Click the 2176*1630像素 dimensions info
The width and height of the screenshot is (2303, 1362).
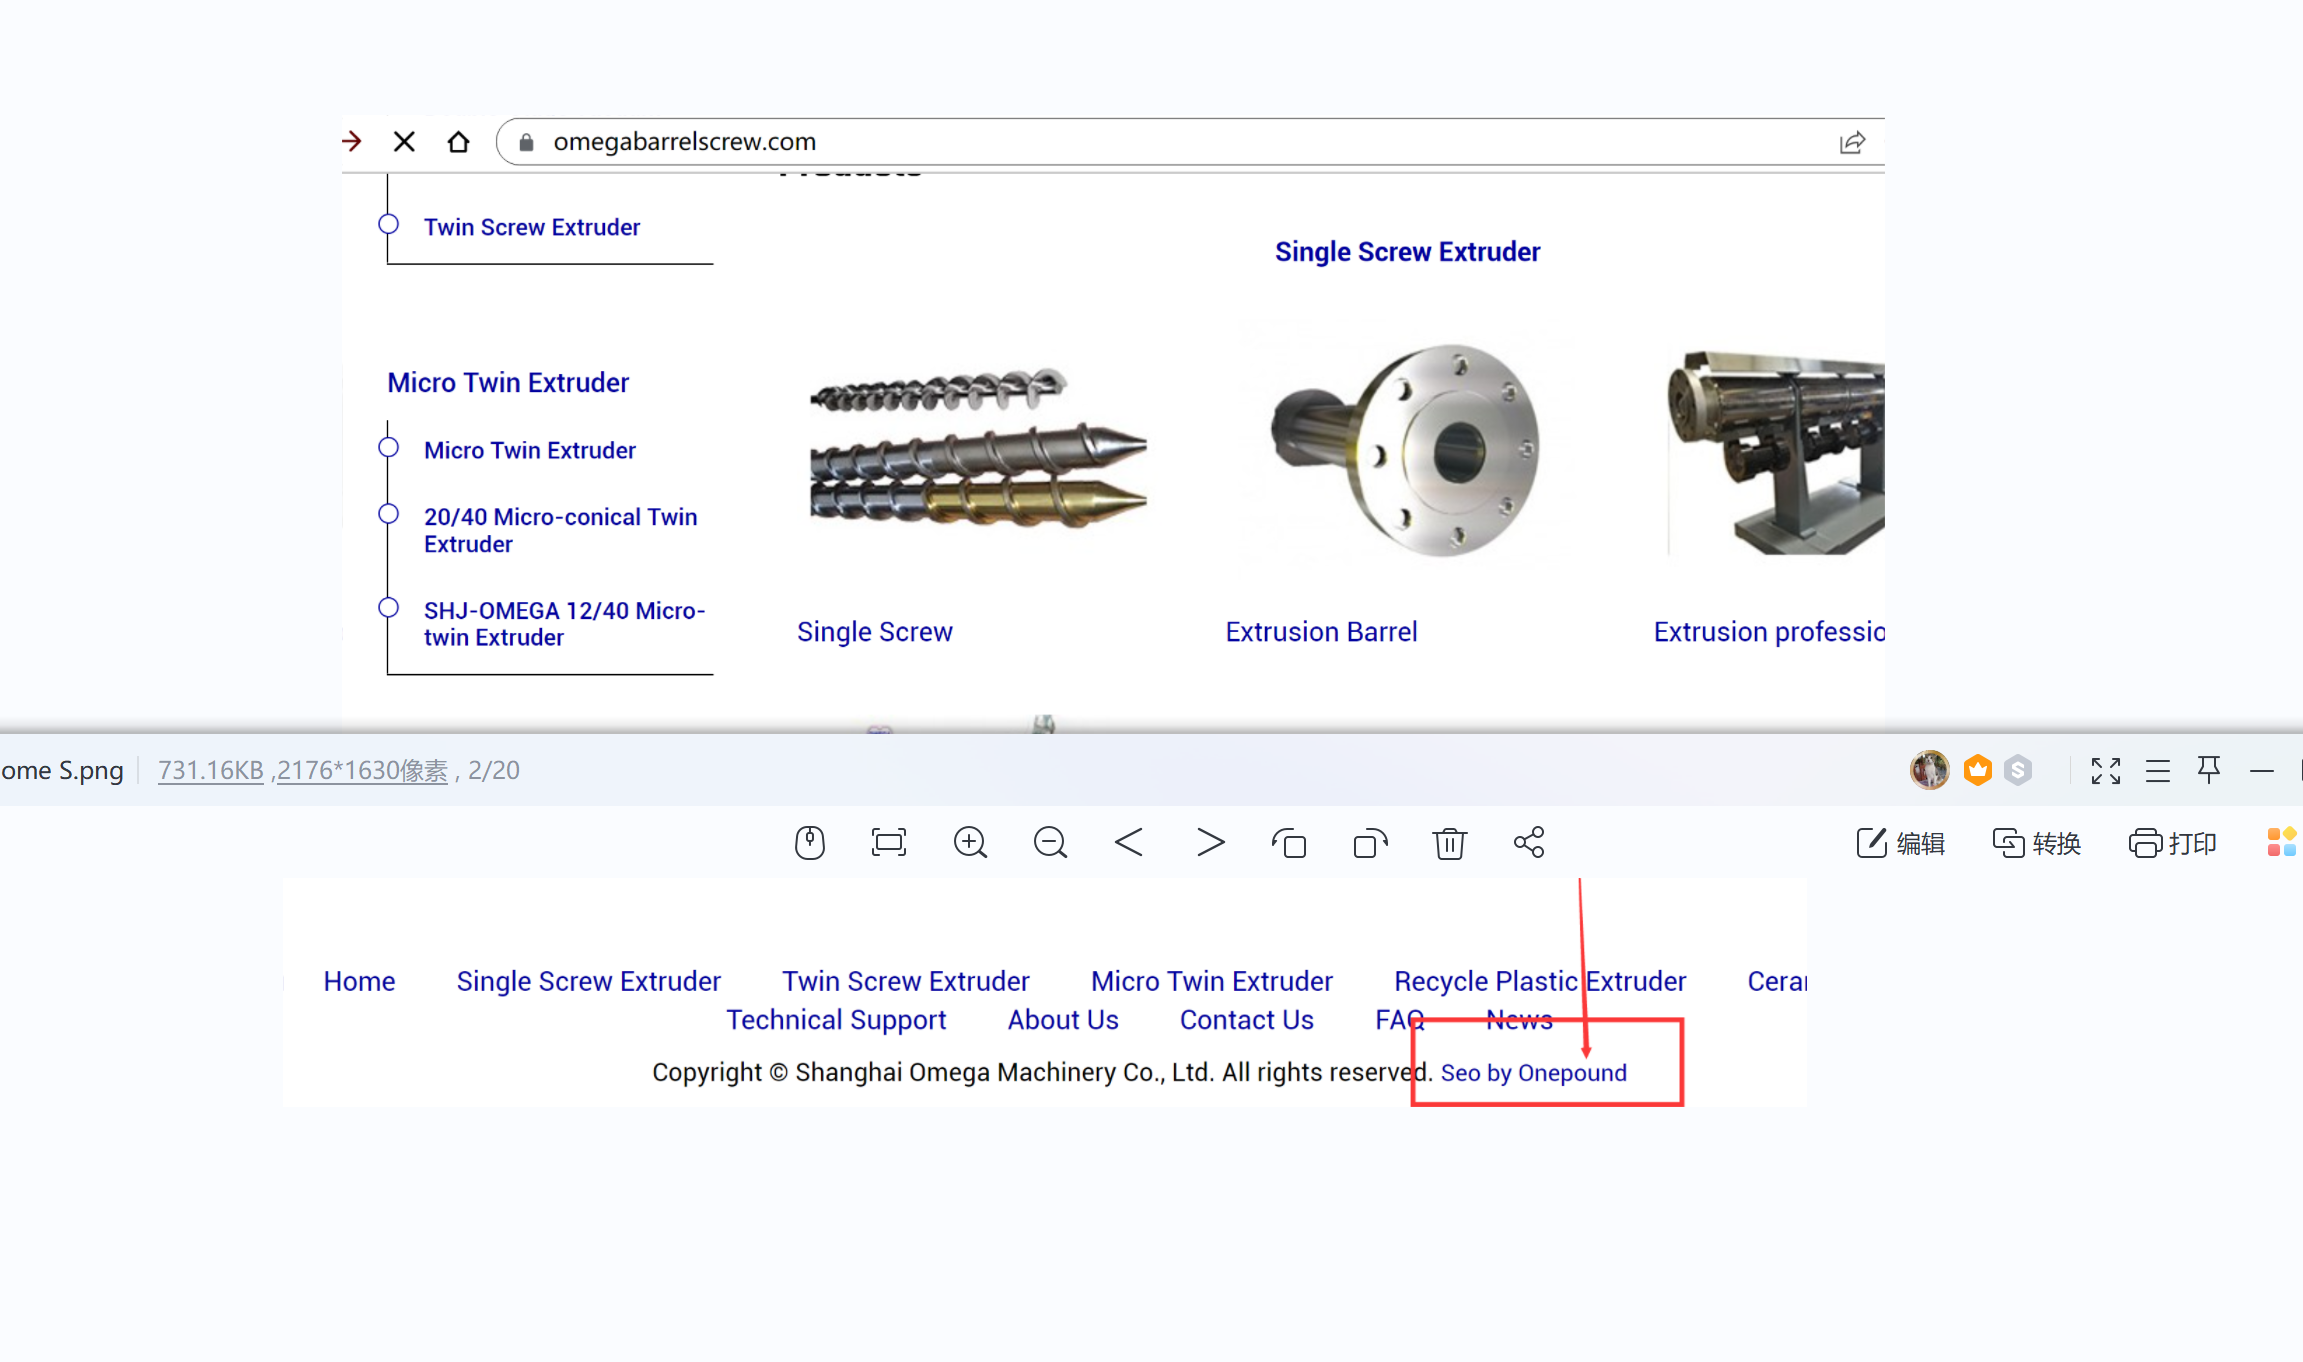click(362, 770)
